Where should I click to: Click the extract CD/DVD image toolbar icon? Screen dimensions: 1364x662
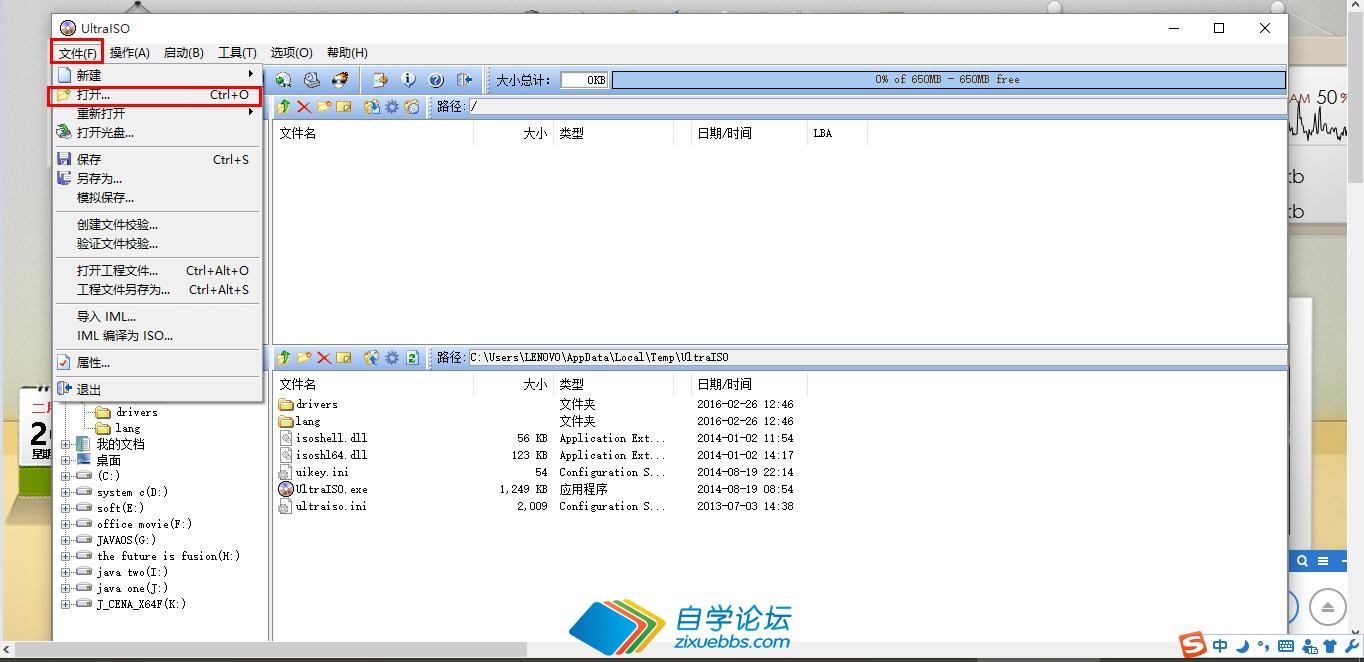[283, 80]
